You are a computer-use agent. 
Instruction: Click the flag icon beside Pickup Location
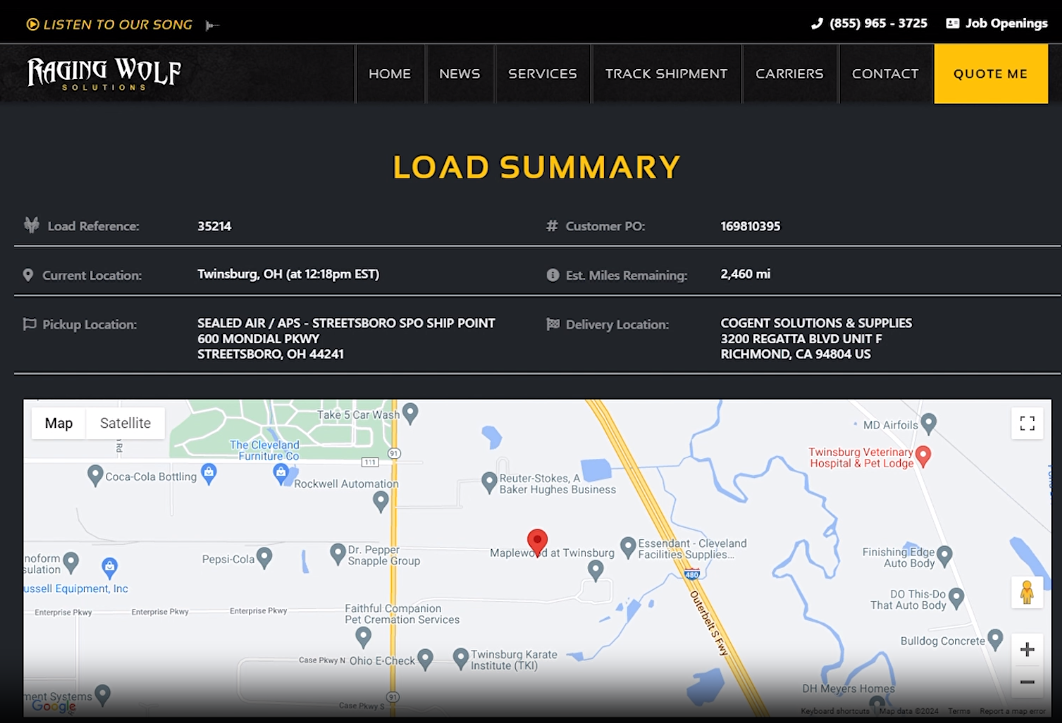coord(29,324)
